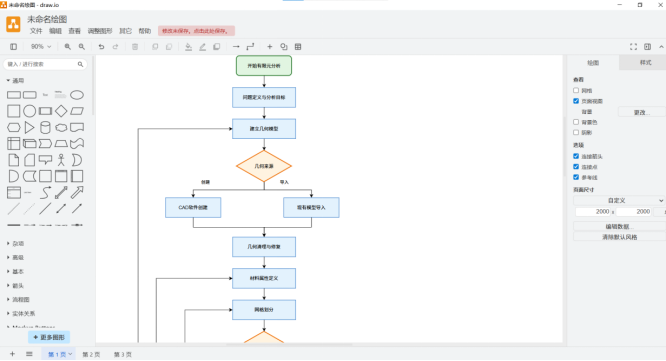Toggle fullscreen mode icon

(633, 47)
